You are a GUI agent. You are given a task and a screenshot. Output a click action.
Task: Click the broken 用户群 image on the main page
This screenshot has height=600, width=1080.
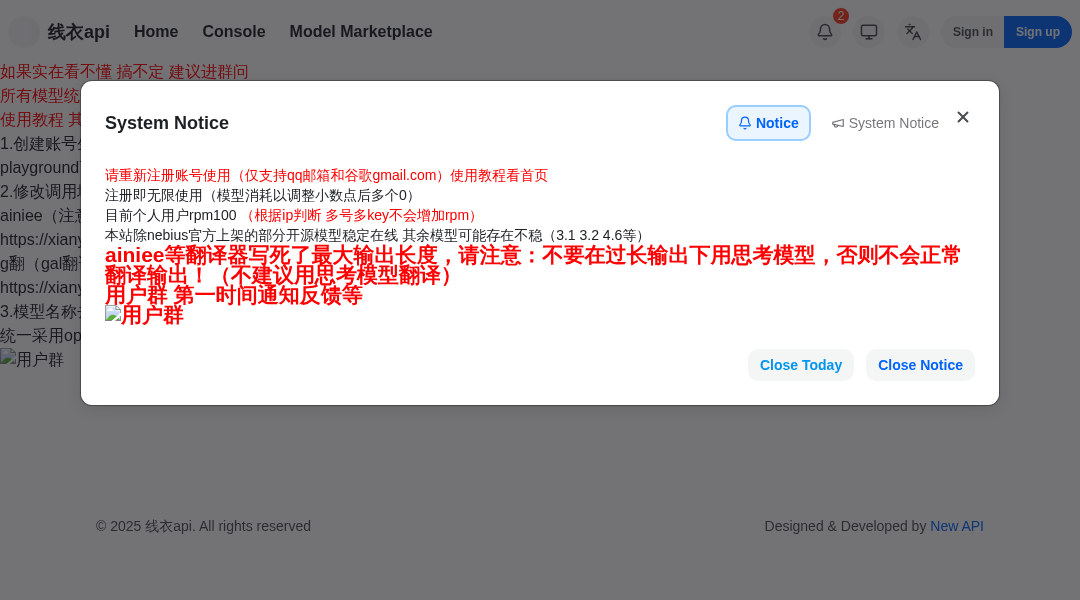(34, 359)
